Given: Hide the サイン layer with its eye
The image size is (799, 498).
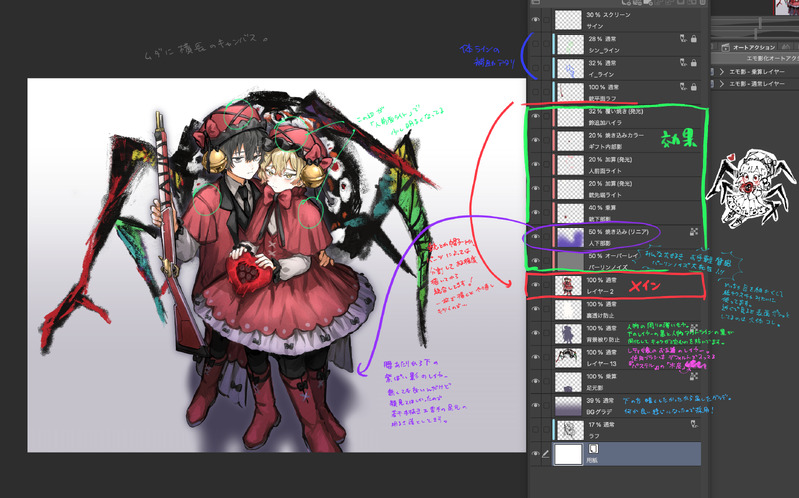Looking at the screenshot, I should tap(535, 20).
